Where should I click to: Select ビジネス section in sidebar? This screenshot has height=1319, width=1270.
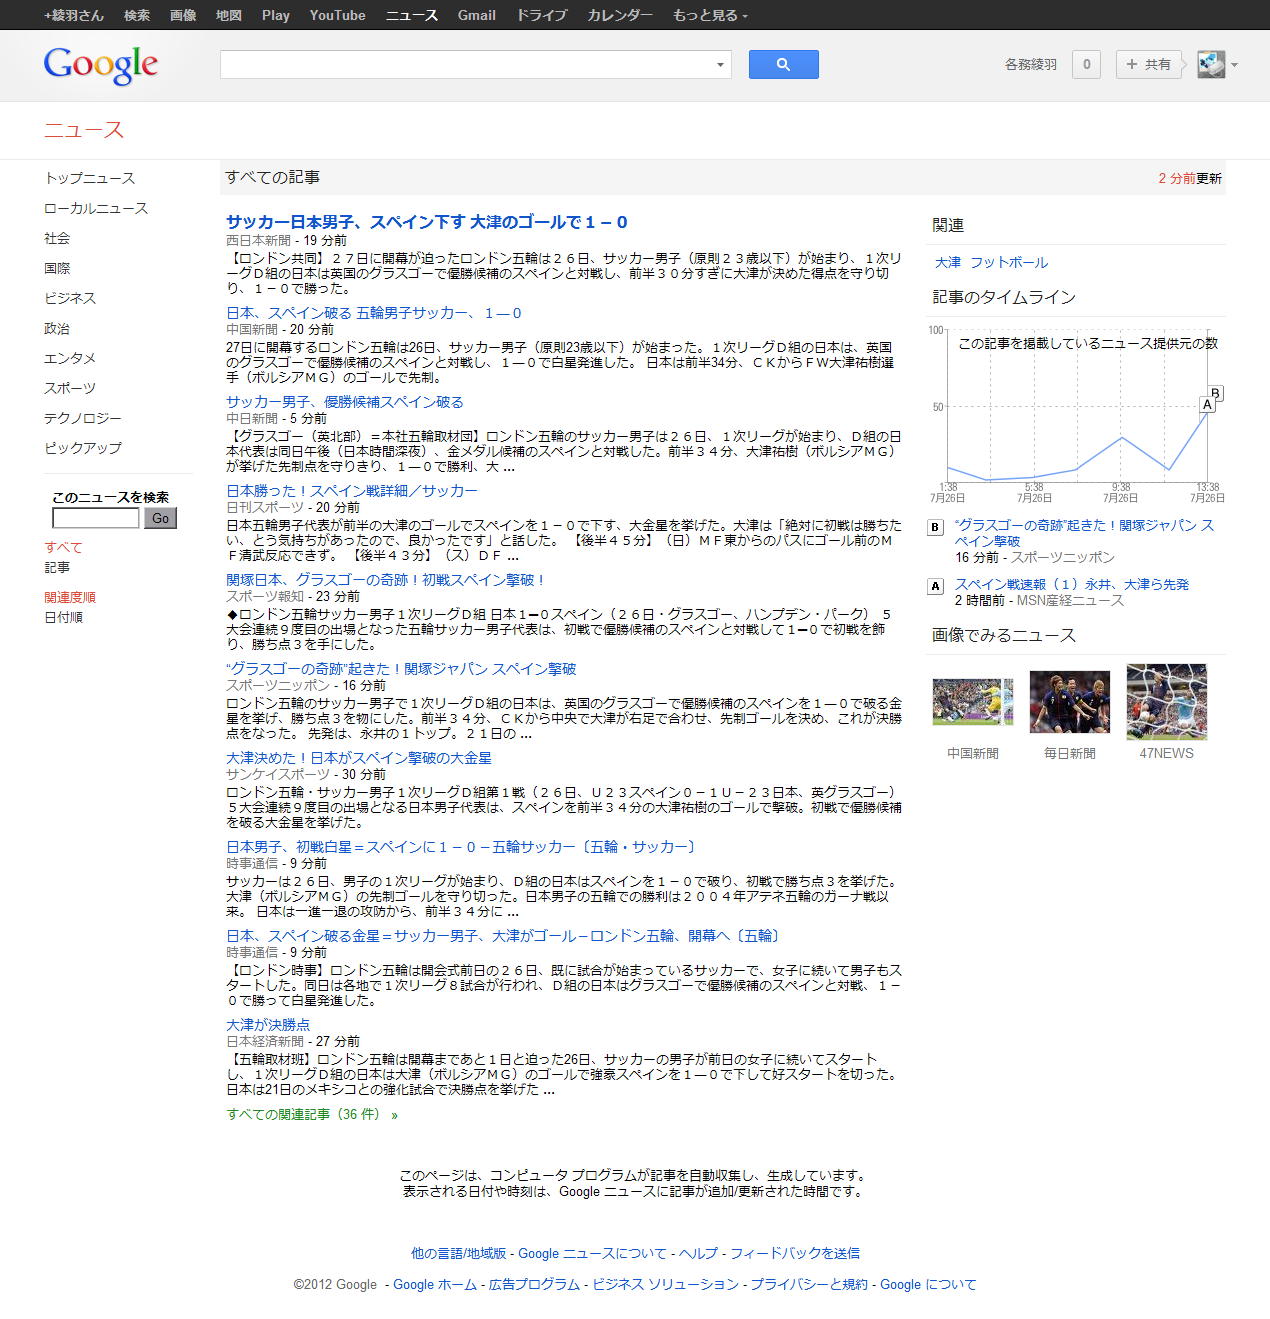click(70, 298)
